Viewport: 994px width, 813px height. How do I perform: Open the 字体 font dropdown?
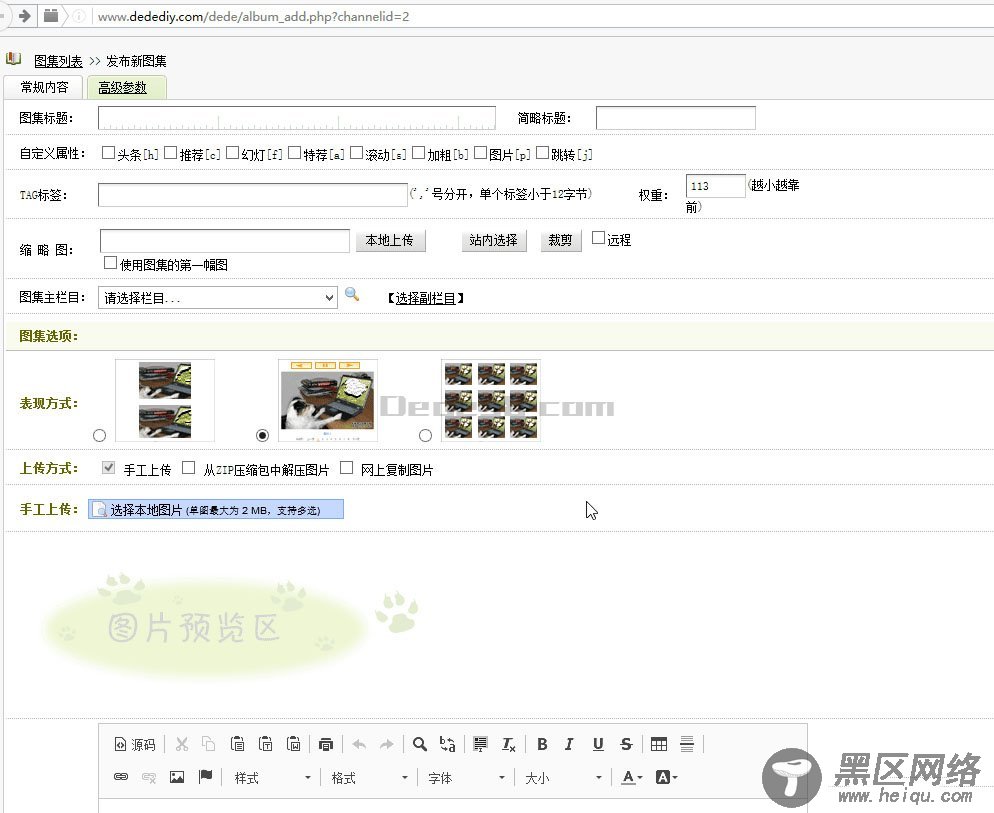(466, 777)
